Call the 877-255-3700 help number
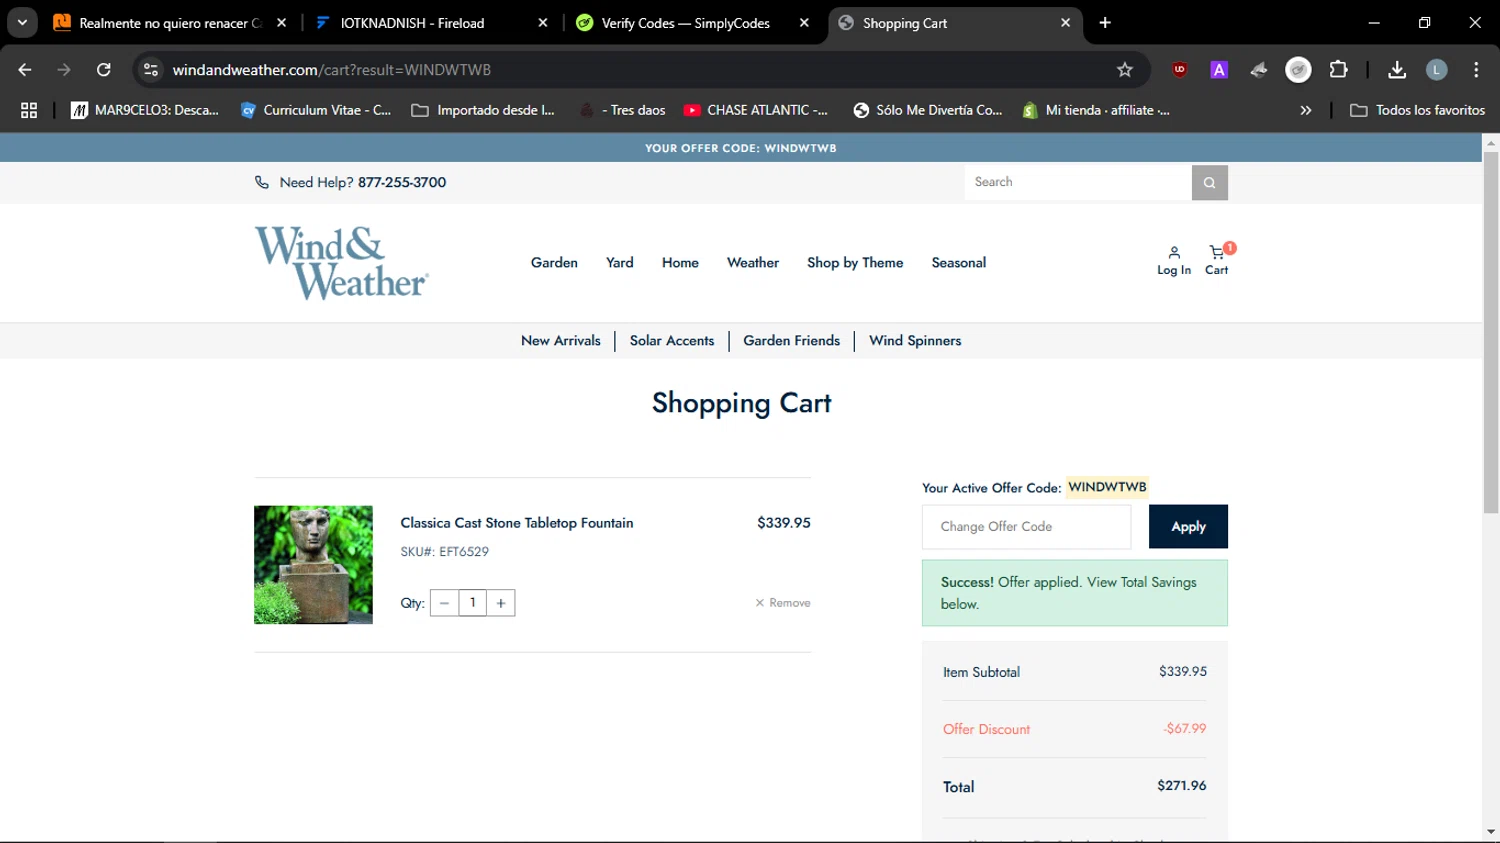The image size is (1500, 843). (402, 182)
